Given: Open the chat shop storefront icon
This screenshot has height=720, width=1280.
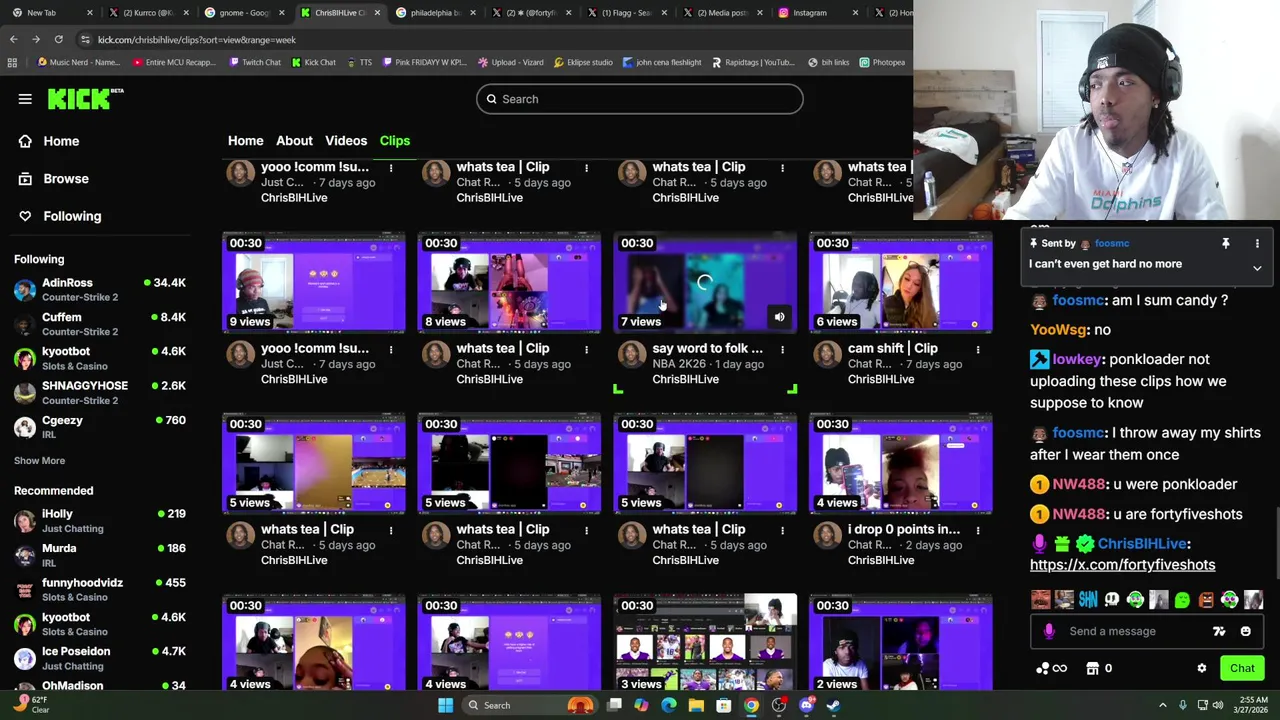Looking at the screenshot, I should [x=1092, y=668].
